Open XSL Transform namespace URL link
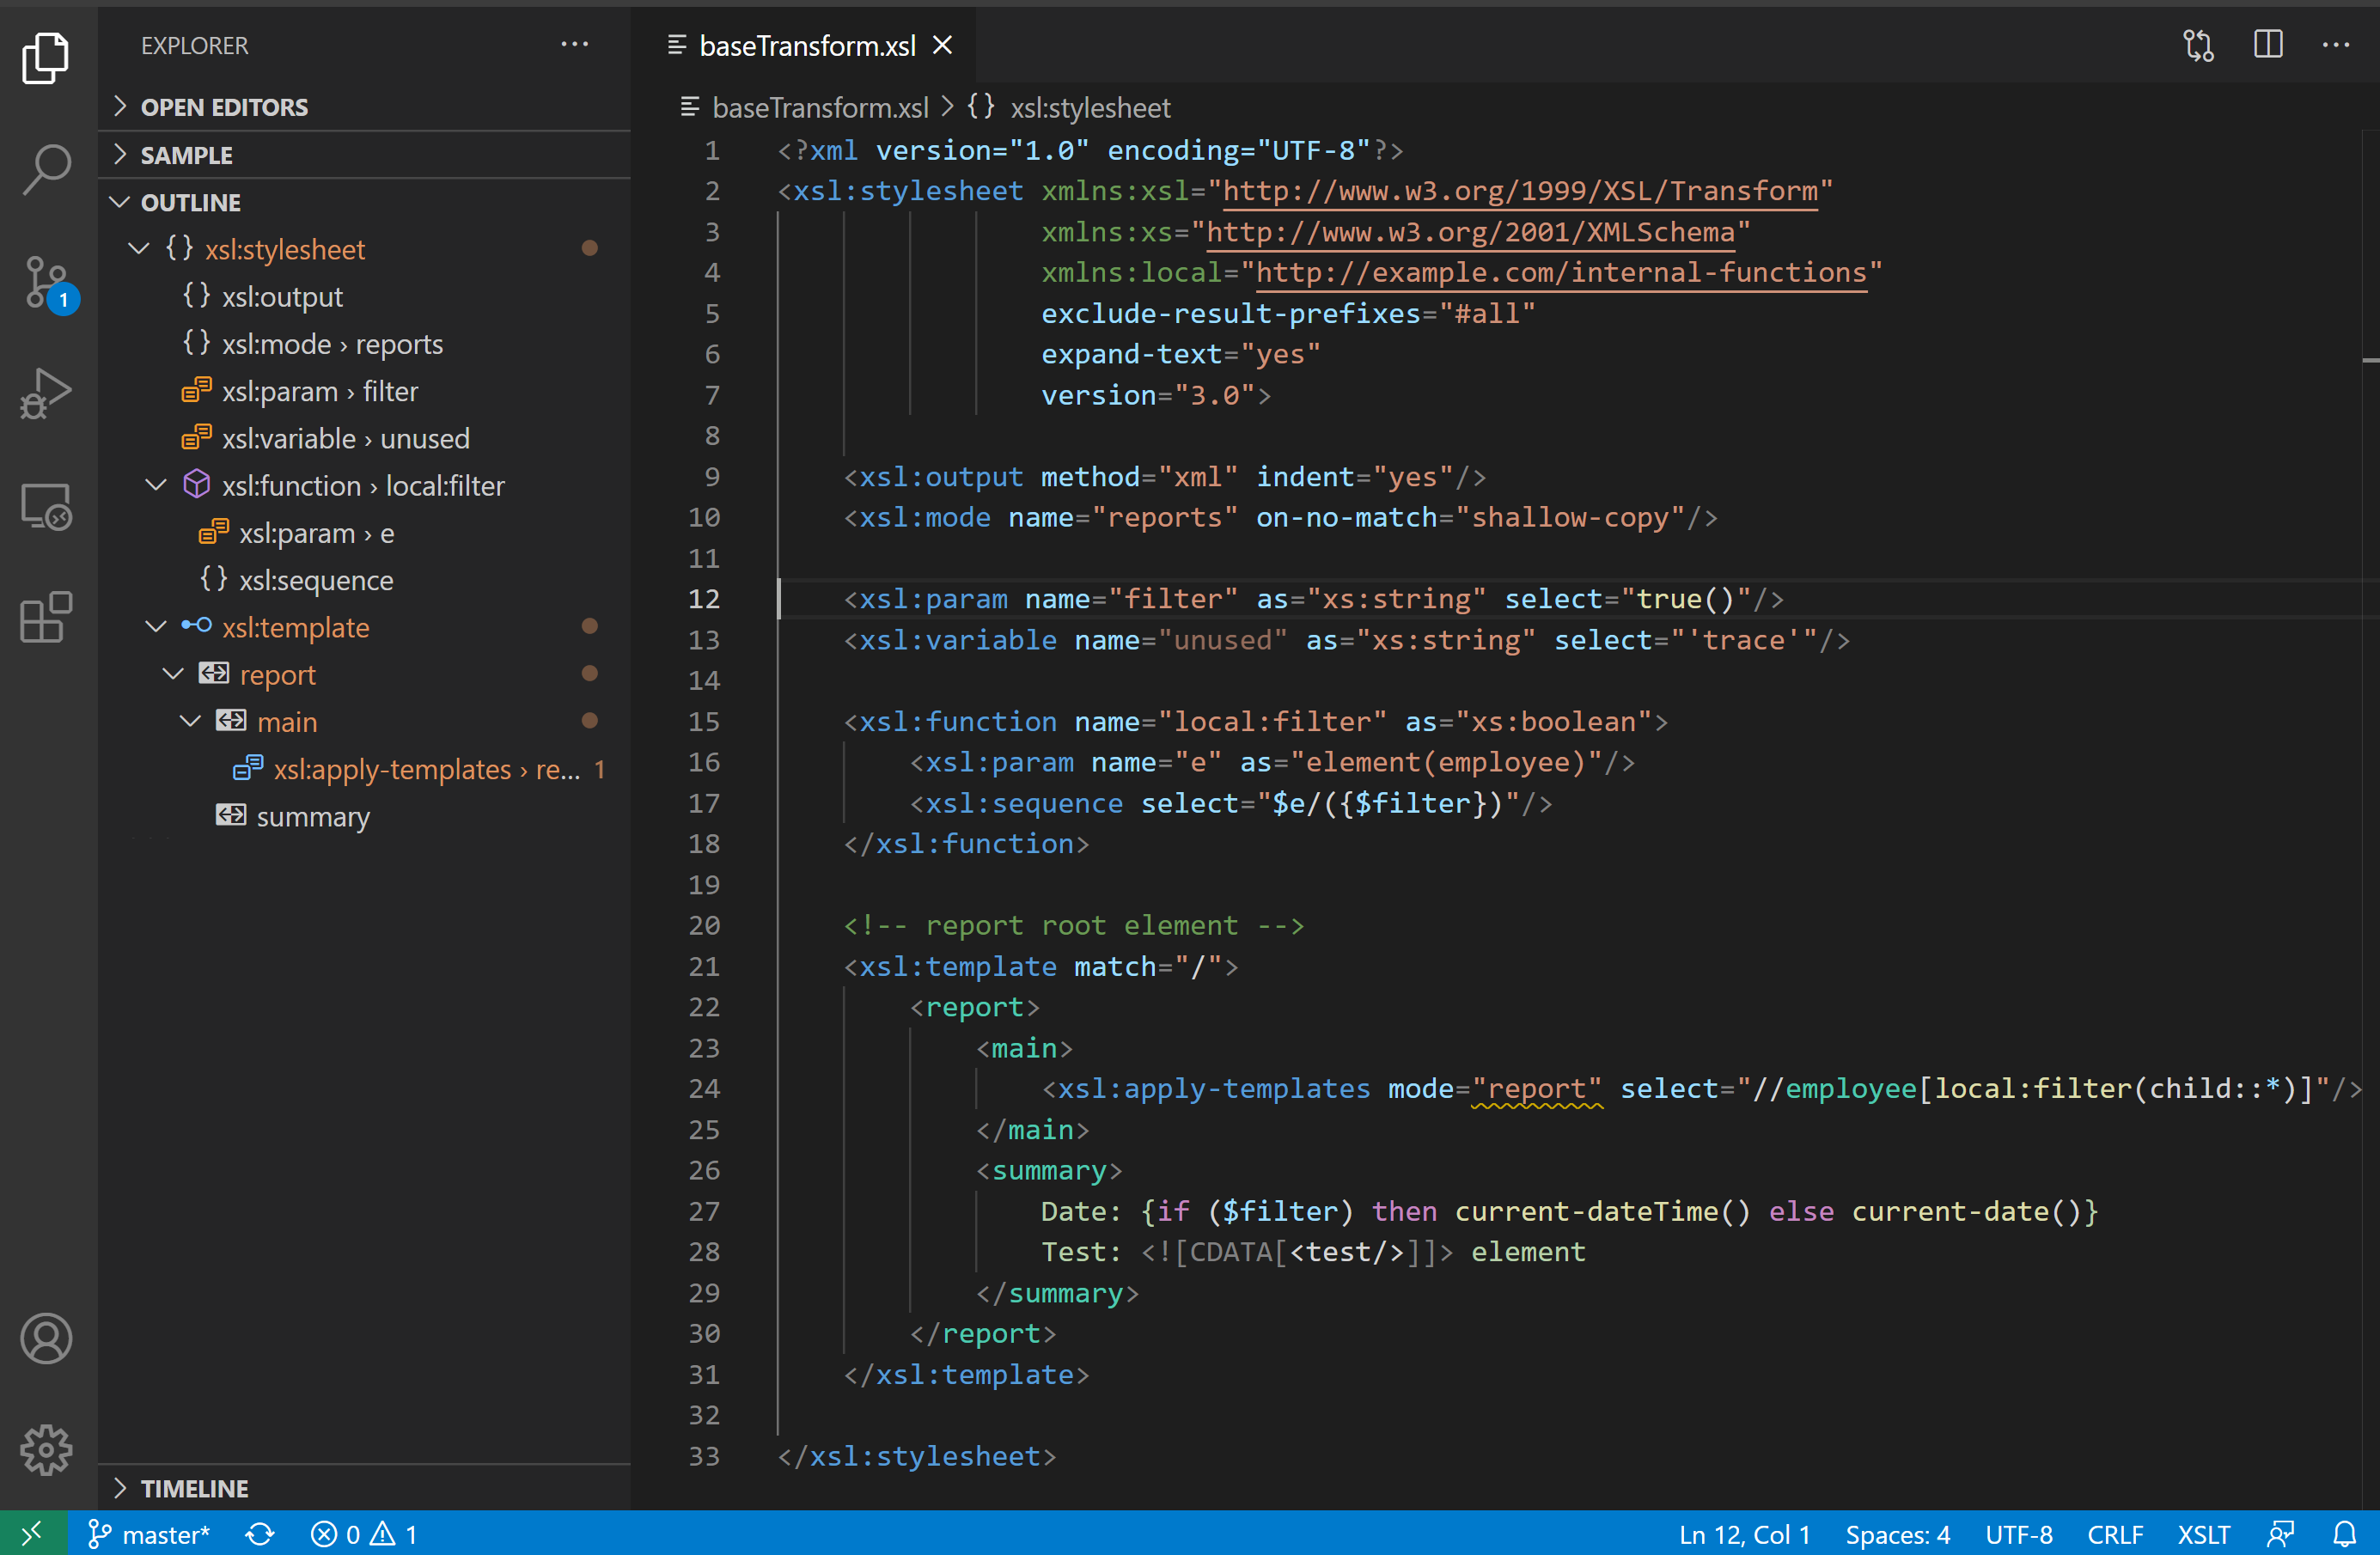Image resolution: width=2380 pixels, height=1555 pixels. [1521, 191]
